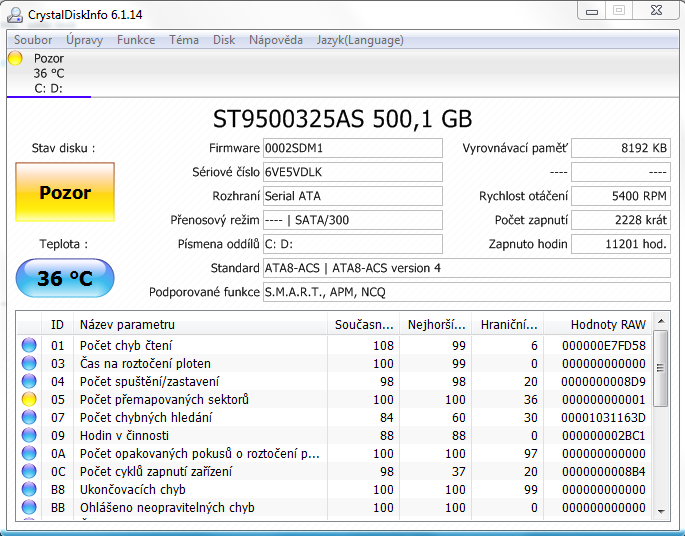The height and width of the screenshot is (536, 685).
Task: Click the blue status orb for ID 09
Action: (x=29, y=436)
